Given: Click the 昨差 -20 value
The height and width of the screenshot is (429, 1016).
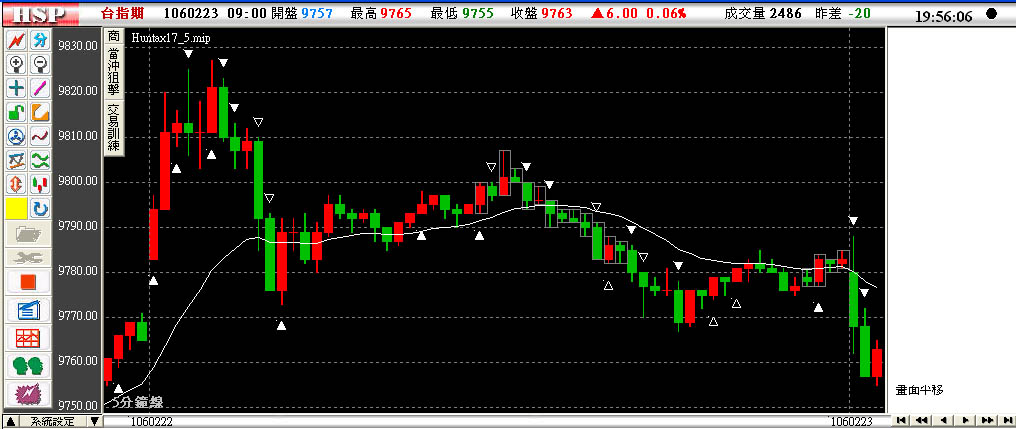Looking at the screenshot, I should click(862, 13).
